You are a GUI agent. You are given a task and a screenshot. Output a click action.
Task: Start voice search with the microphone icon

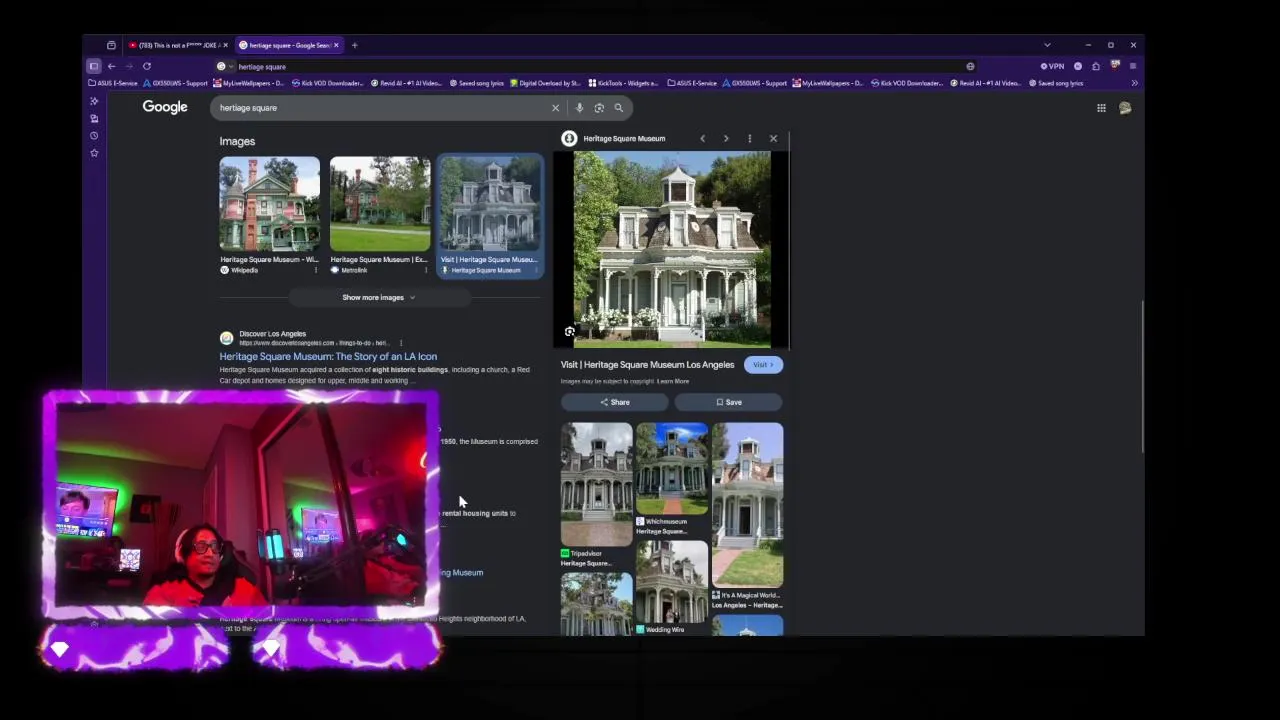click(579, 108)
